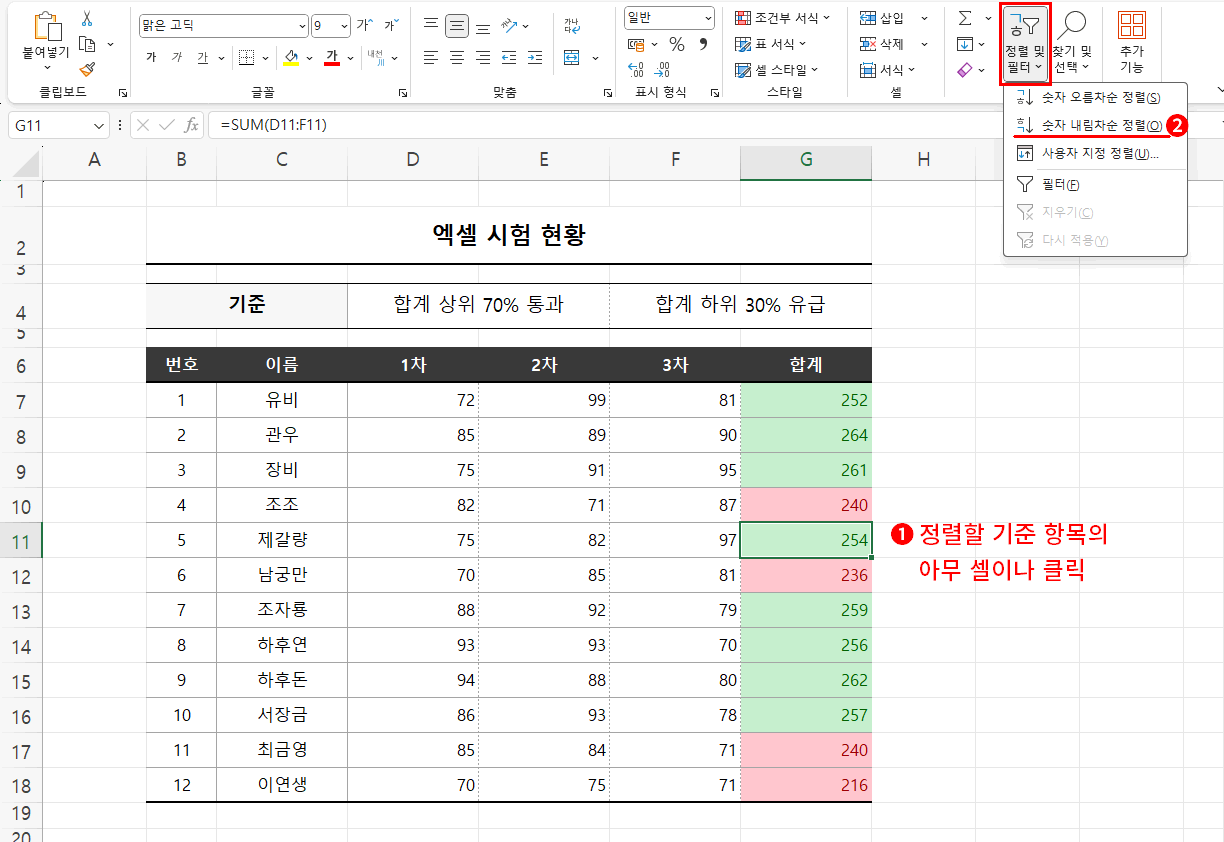Viewport: 1224px width, 842px height.
Task: Choose 사용자 지정 정렬 from the sort menu
Action: 1095,153
